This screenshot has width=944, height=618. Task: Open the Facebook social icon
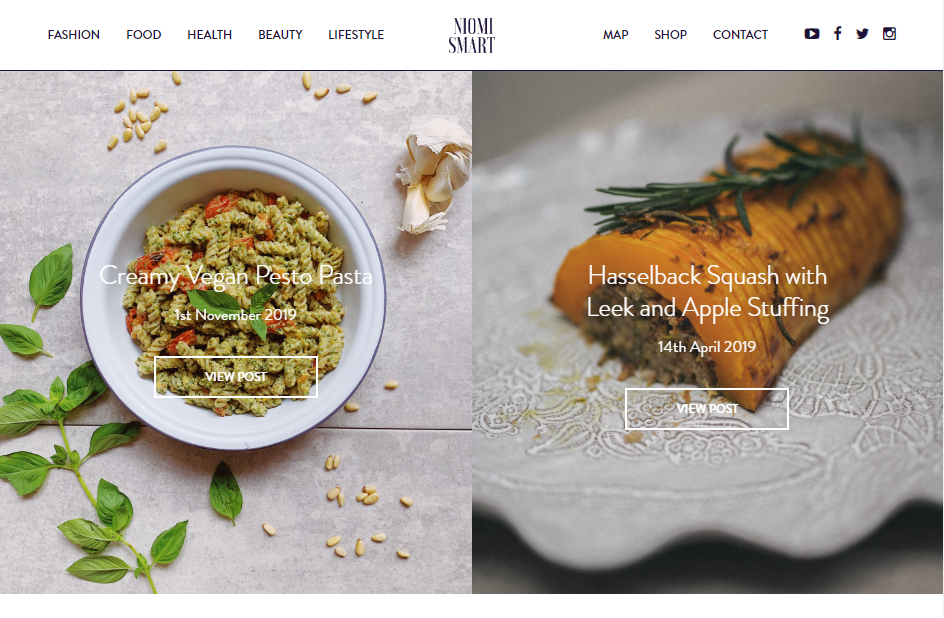coord(837,34)
